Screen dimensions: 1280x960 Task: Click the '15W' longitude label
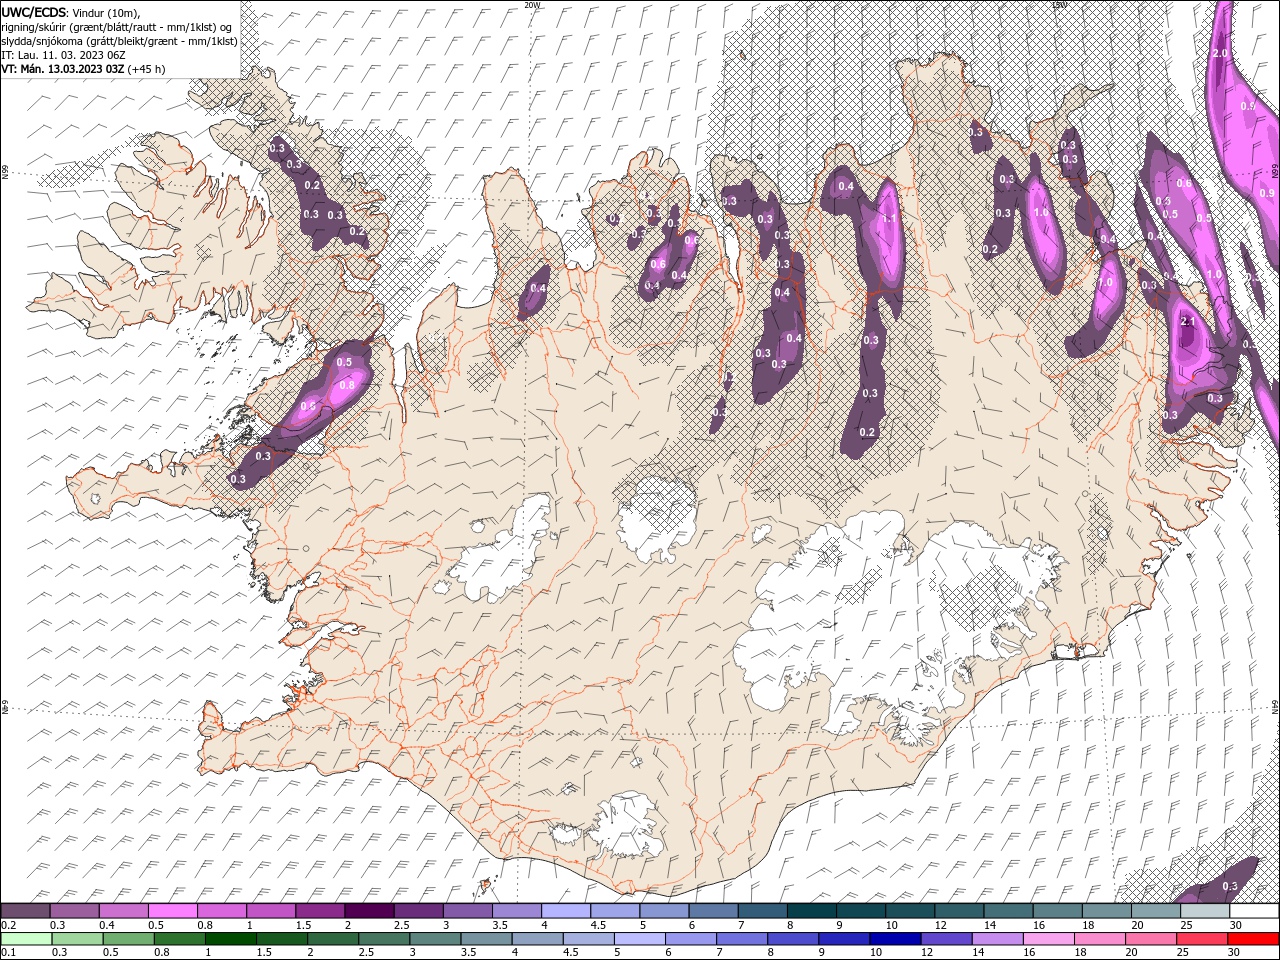tap(1059, 5)
